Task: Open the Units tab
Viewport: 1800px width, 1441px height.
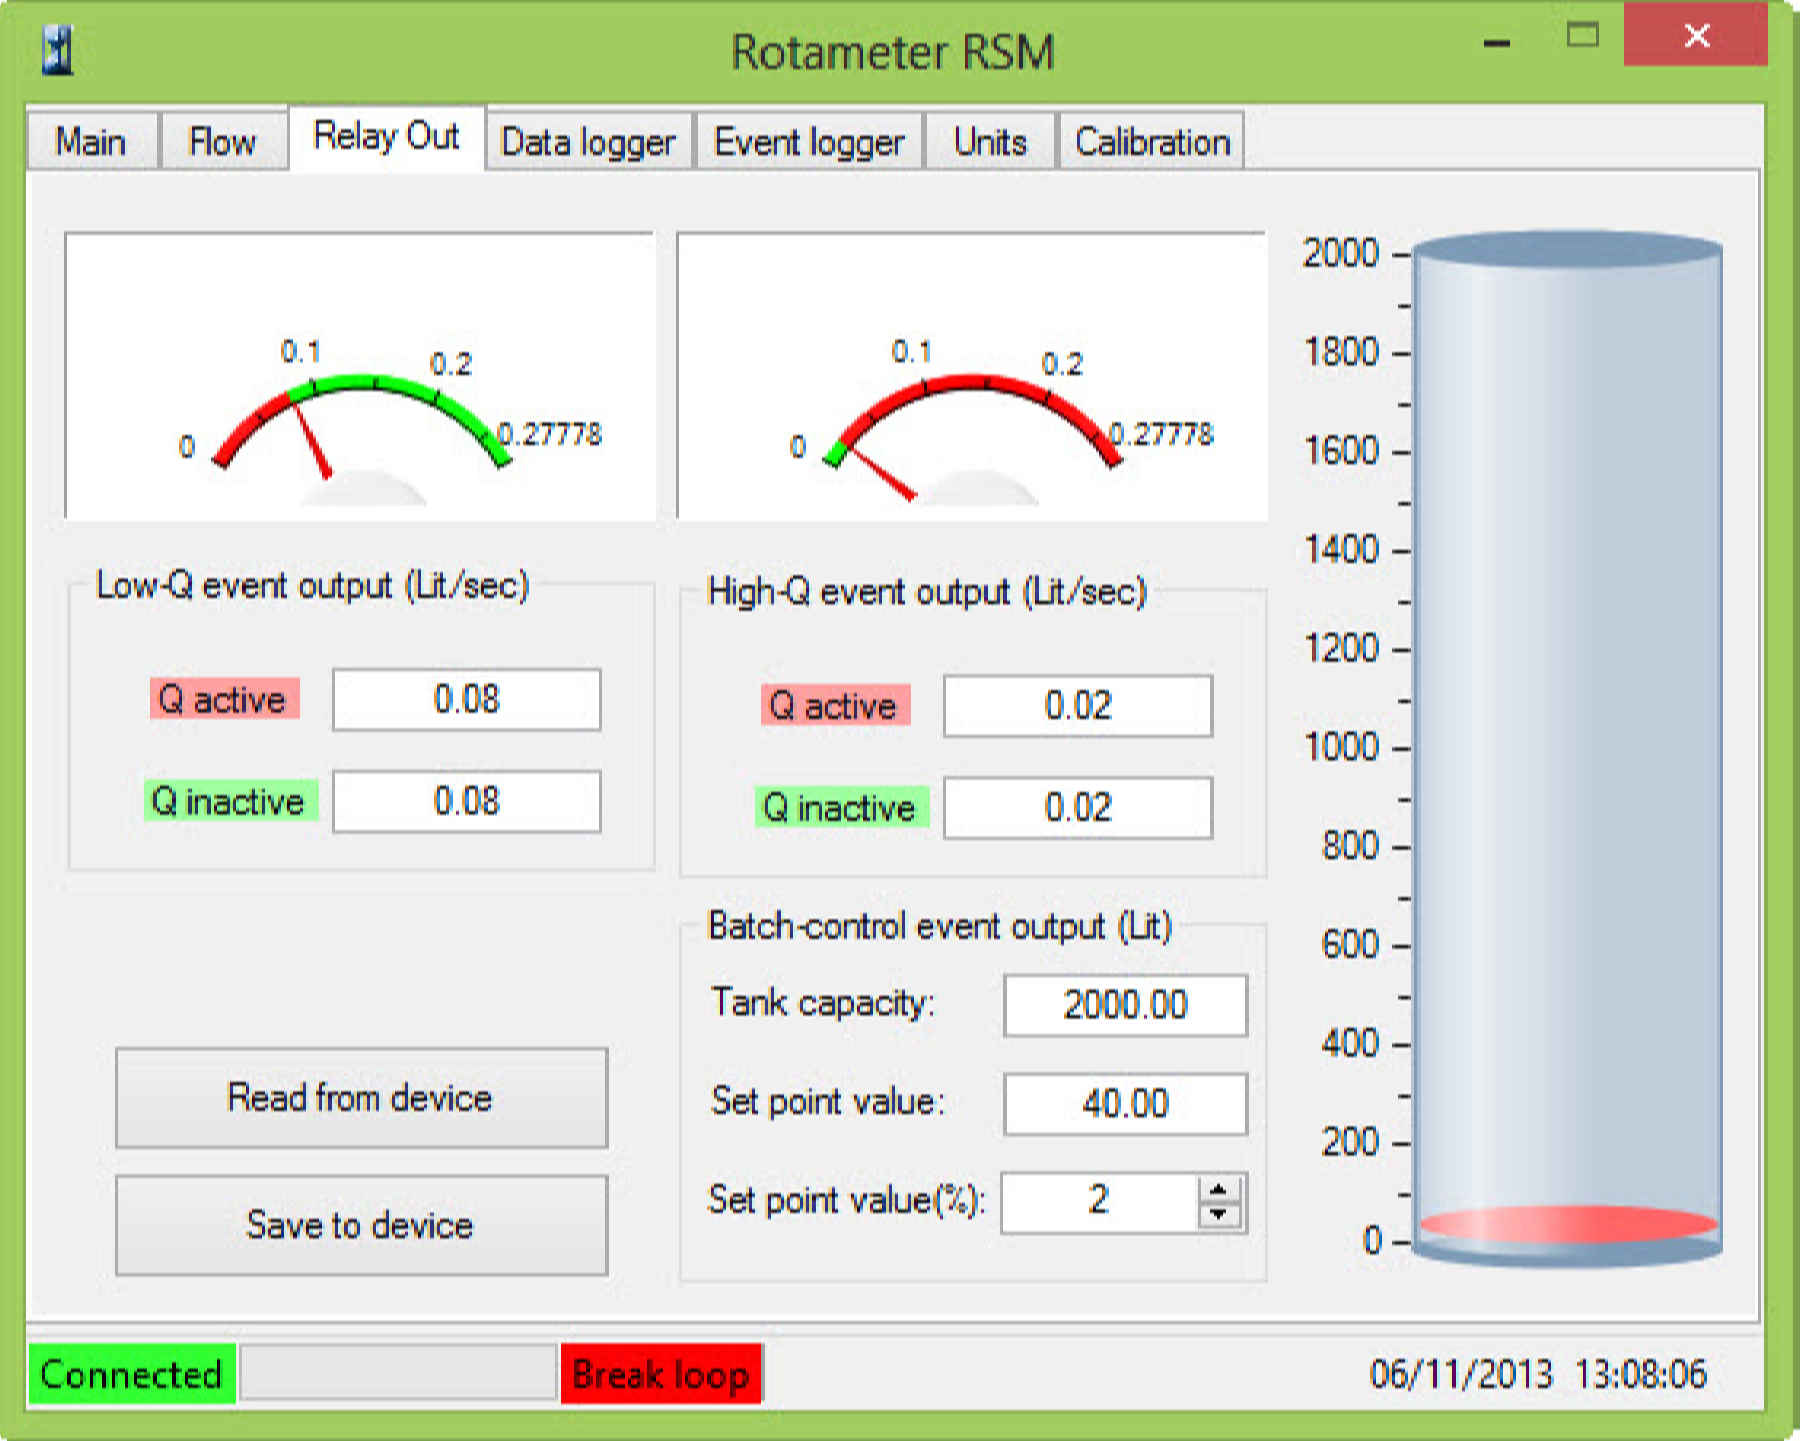Action: coord(990,142)
